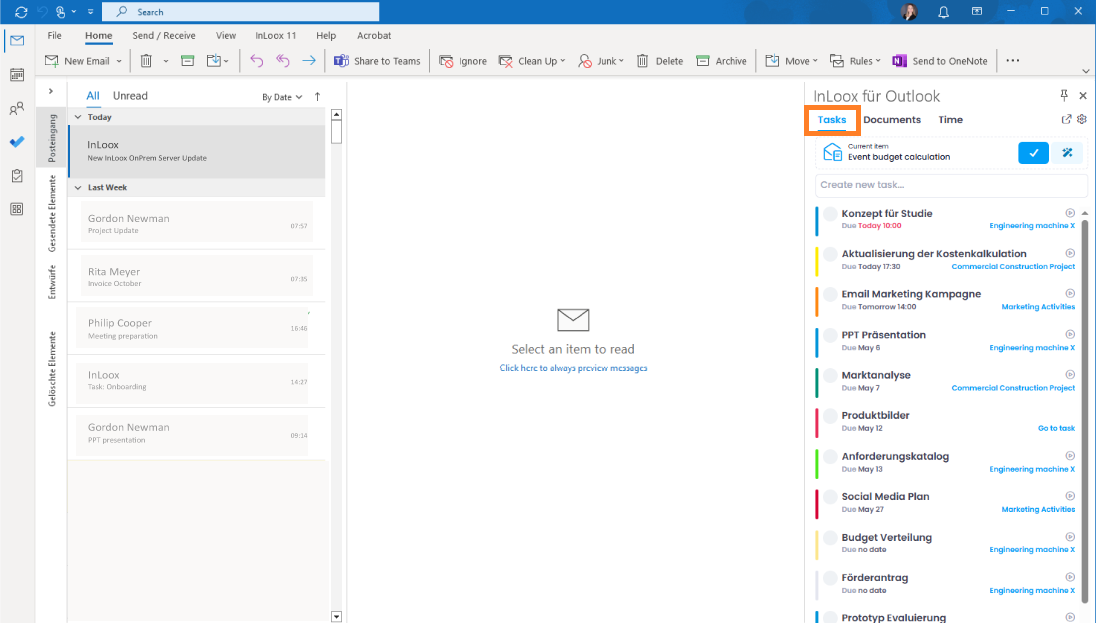Viewport: 1096px width, 623px height.
Task: Open the View ribbon tab
Action: (x=226, y=36)
